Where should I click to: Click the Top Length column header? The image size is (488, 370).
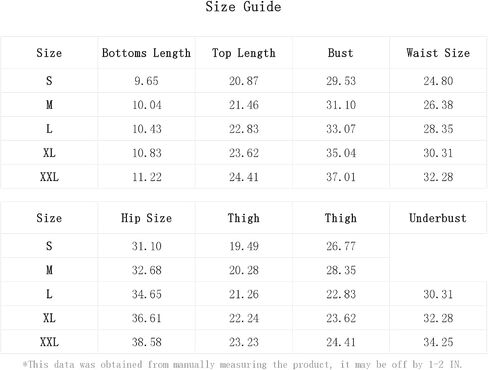pyautogui.click(x=244, y=53)
